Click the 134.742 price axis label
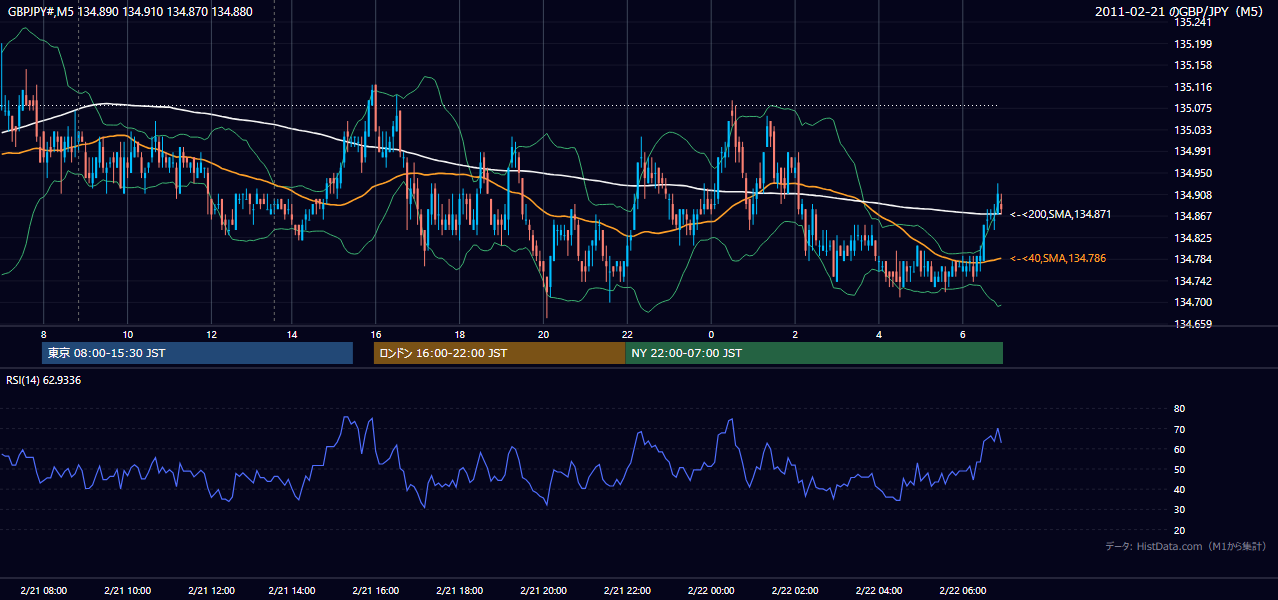This screenshot has height=600, width=1278. pos(1193,281)
